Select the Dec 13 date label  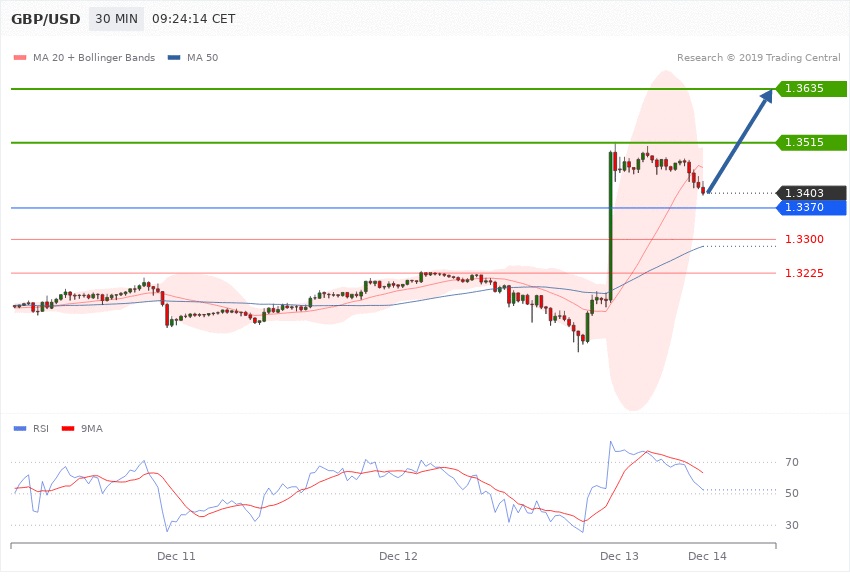pyautogui.click(x=619, y=555)
